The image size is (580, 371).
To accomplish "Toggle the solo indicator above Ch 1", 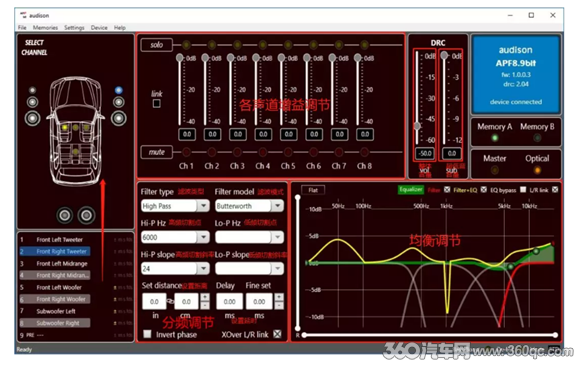I will pyautogui.click(x=186, y=45).
